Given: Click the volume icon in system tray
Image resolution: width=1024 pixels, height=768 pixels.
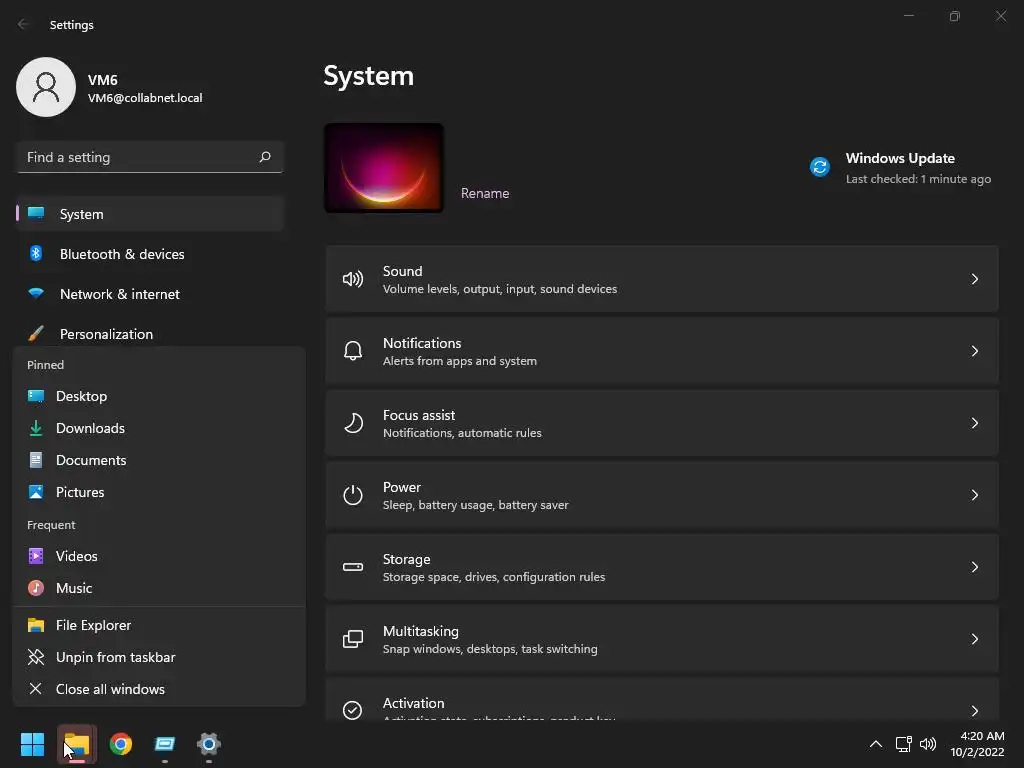Looking at the screenshot, I should (x=927, y=744).
